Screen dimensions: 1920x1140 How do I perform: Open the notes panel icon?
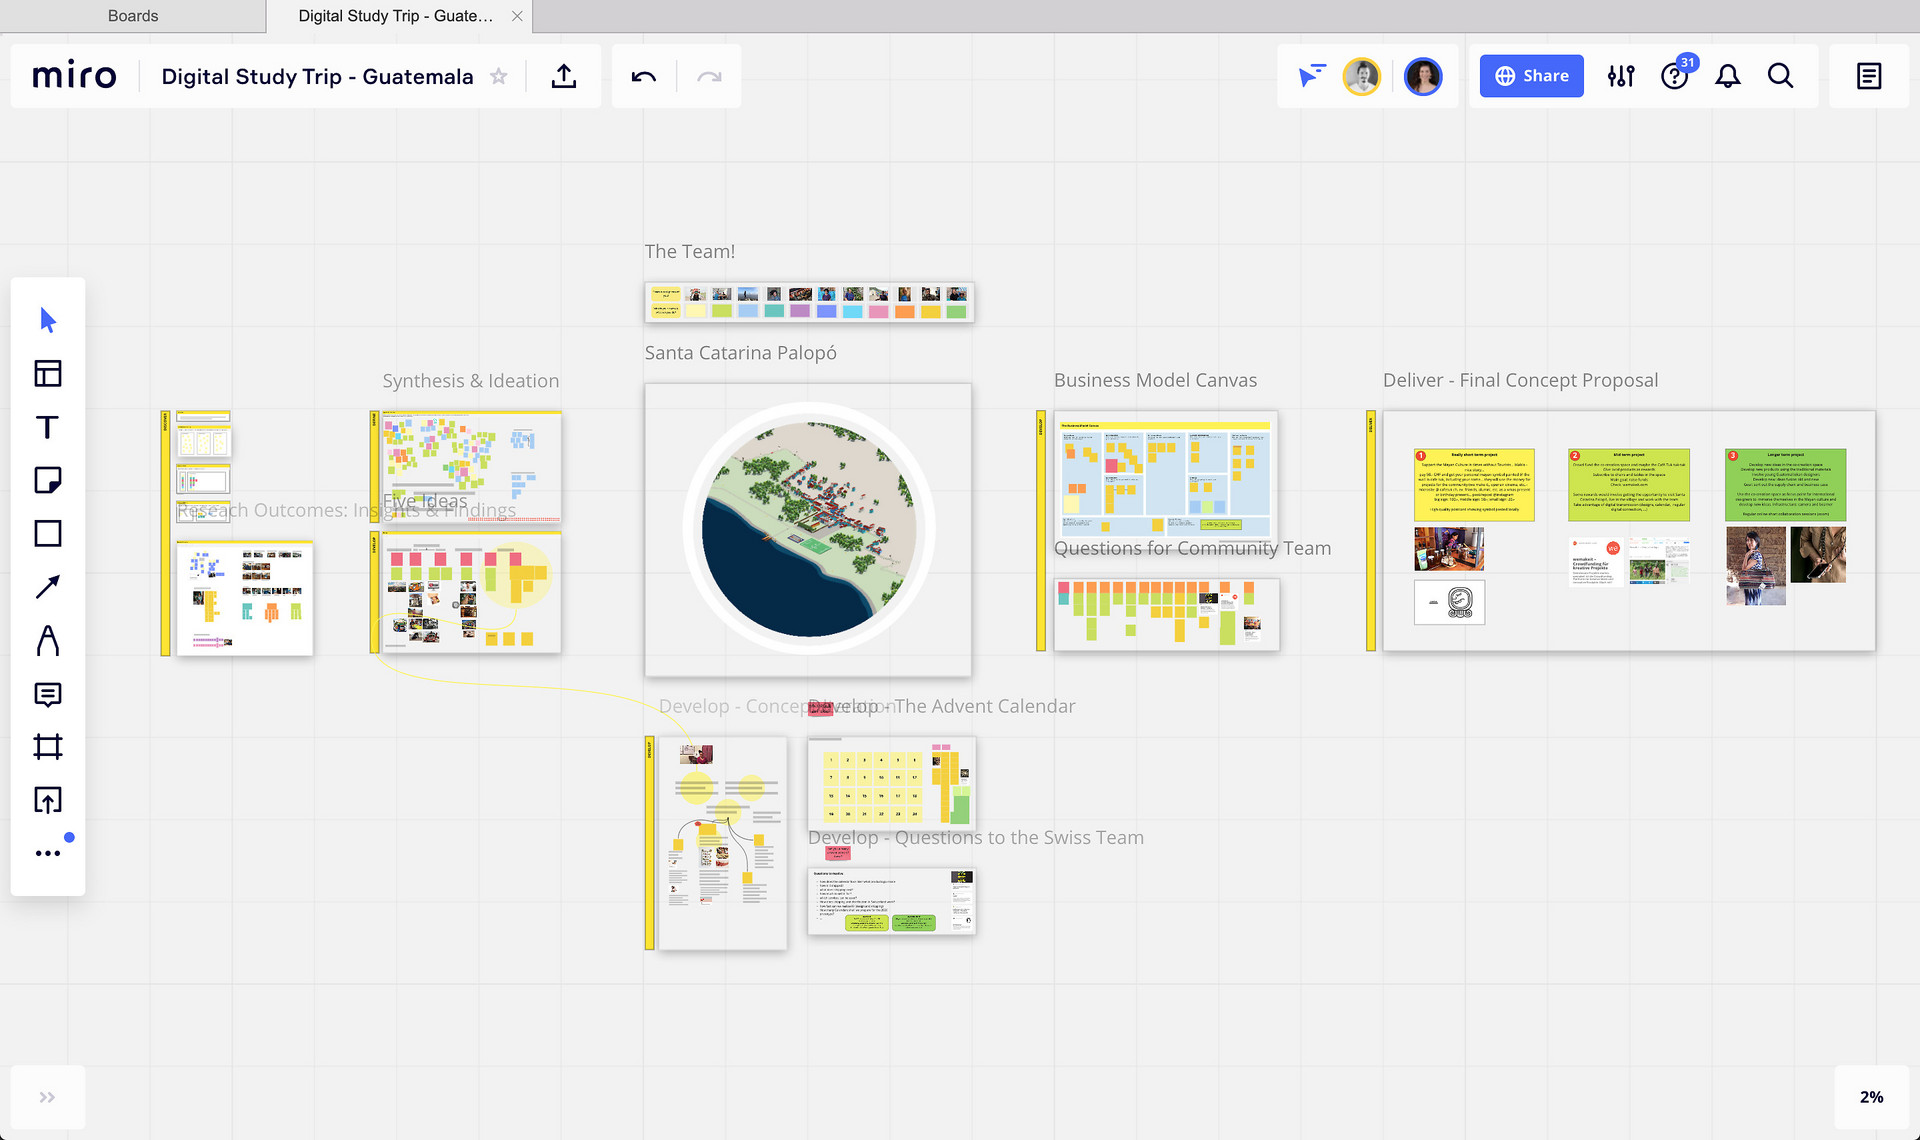pos(1868,76)
